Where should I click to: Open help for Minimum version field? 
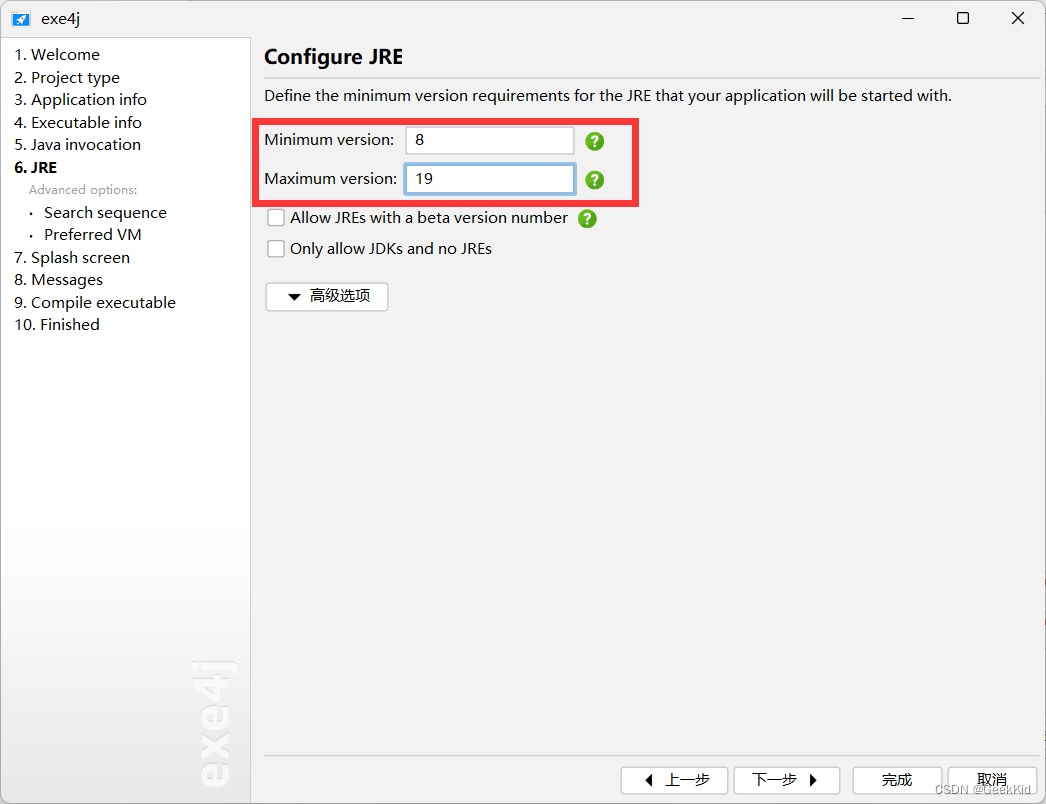point(594,141)
